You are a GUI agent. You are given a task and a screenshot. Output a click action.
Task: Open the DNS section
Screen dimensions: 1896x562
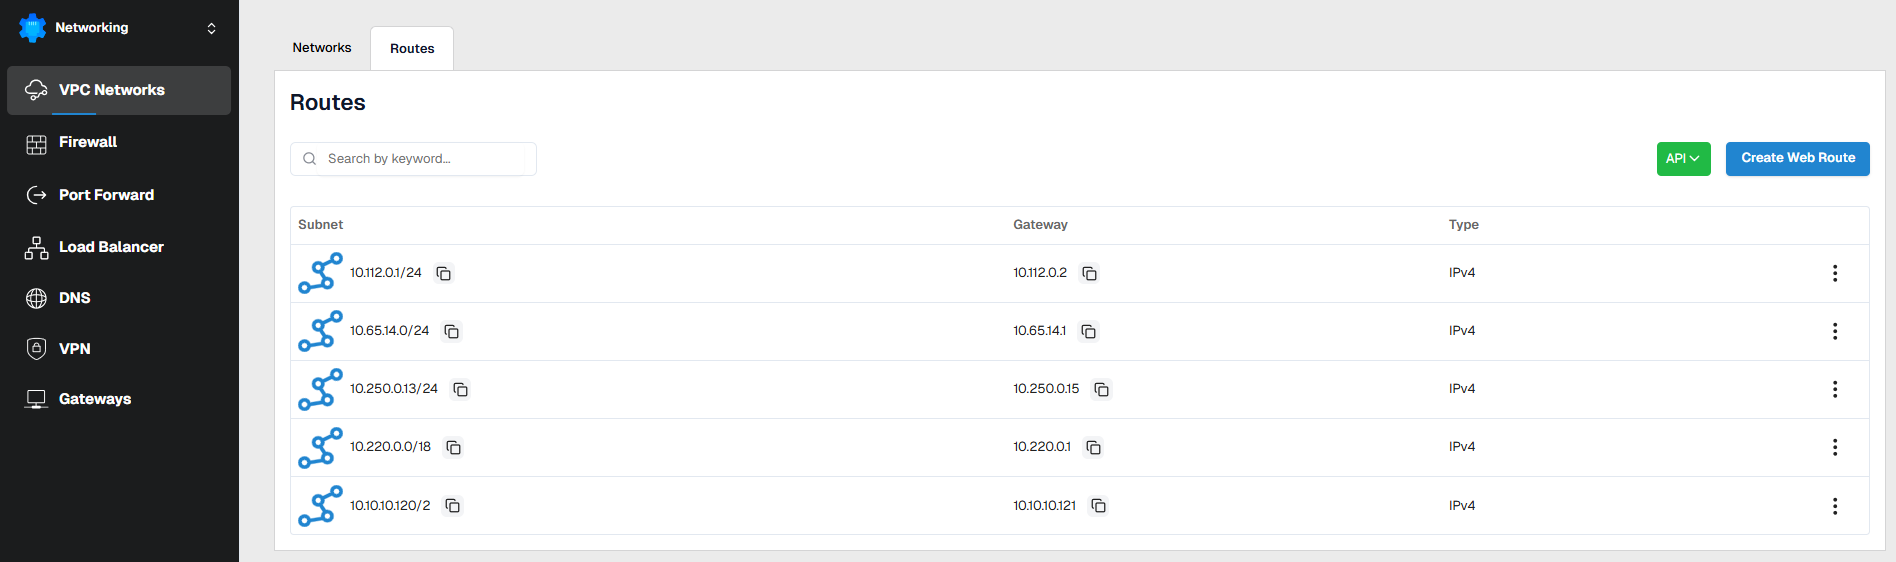pos(74,298)
